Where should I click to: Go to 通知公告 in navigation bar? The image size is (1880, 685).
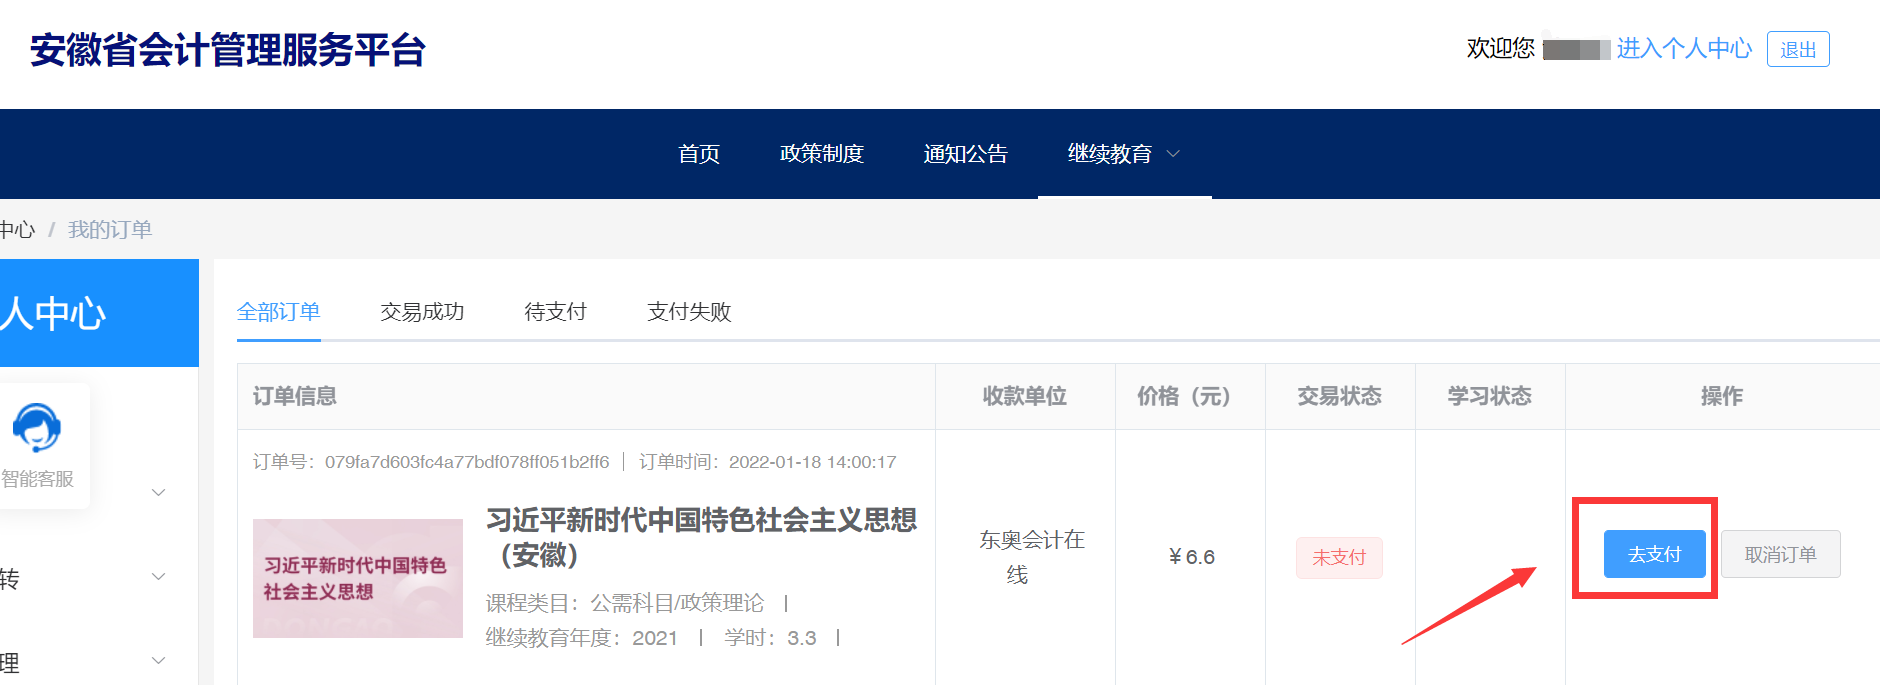coord(965,154)
